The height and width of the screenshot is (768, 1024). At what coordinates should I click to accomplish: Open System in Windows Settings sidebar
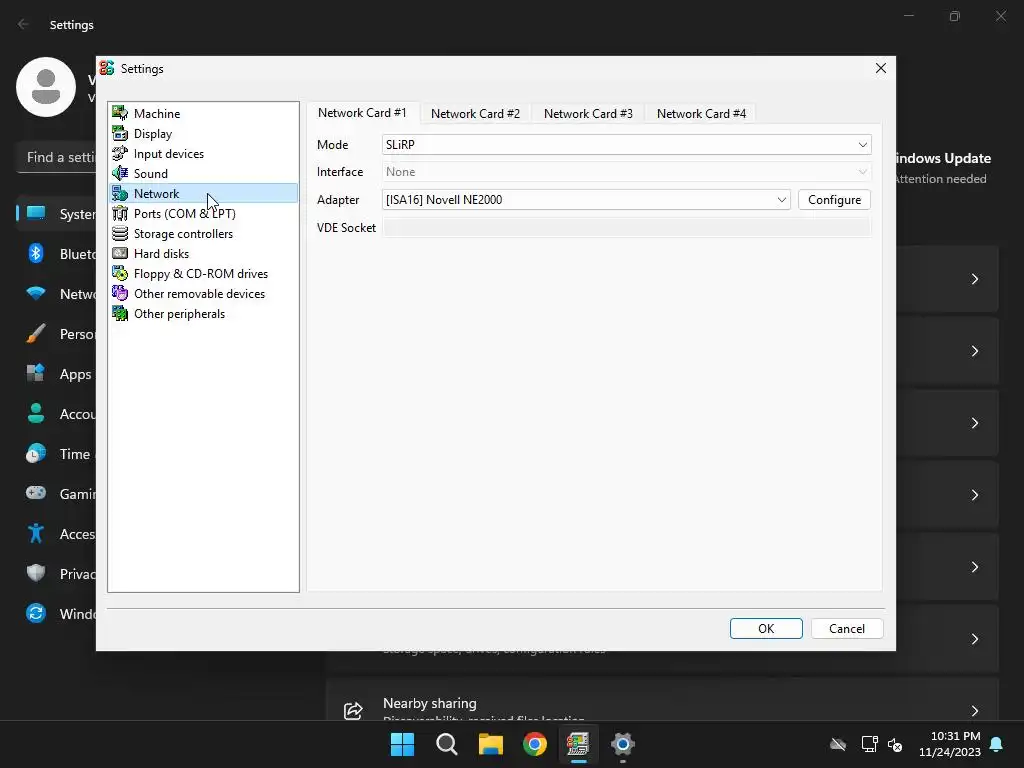click(x=57, y=214)
